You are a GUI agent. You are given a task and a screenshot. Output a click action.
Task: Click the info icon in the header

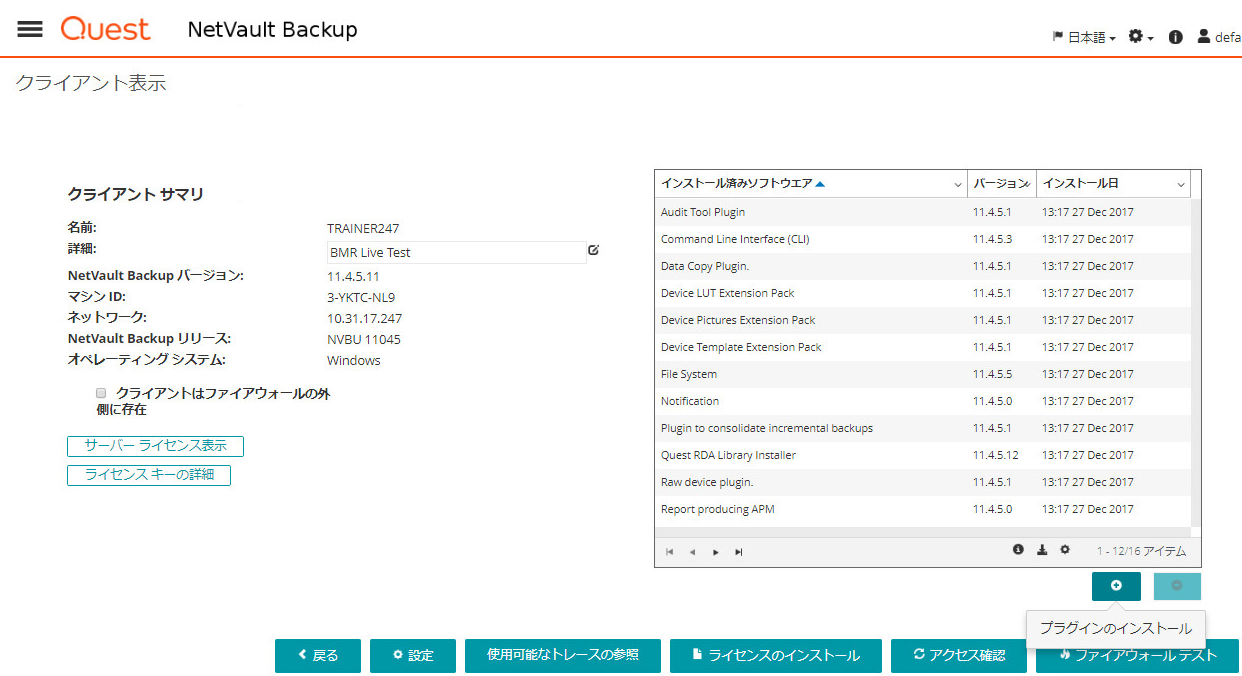point(1176,37)
